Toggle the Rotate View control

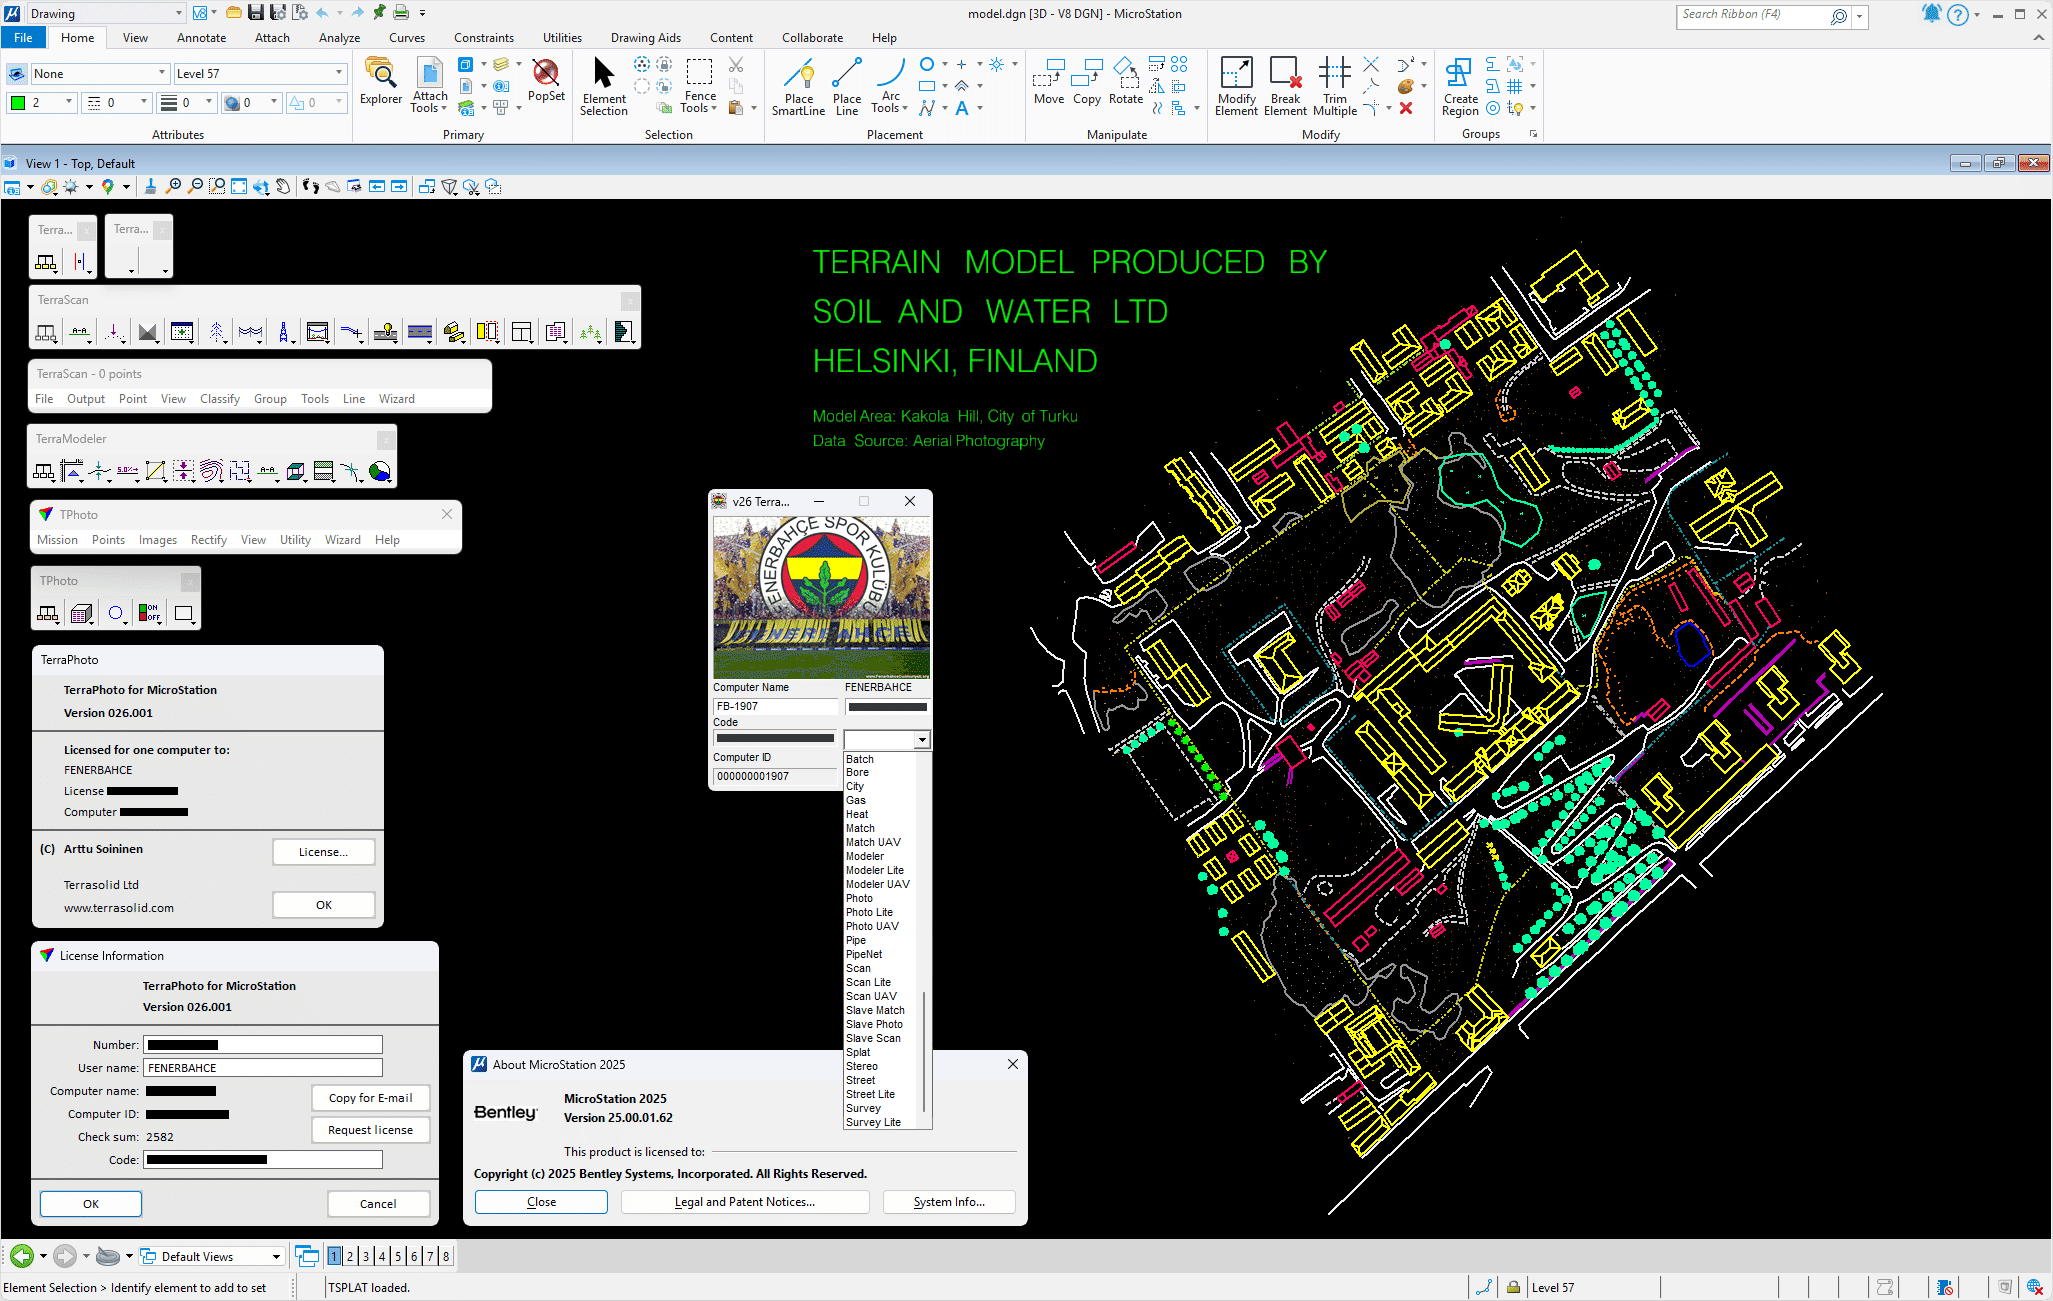point(262,187)
